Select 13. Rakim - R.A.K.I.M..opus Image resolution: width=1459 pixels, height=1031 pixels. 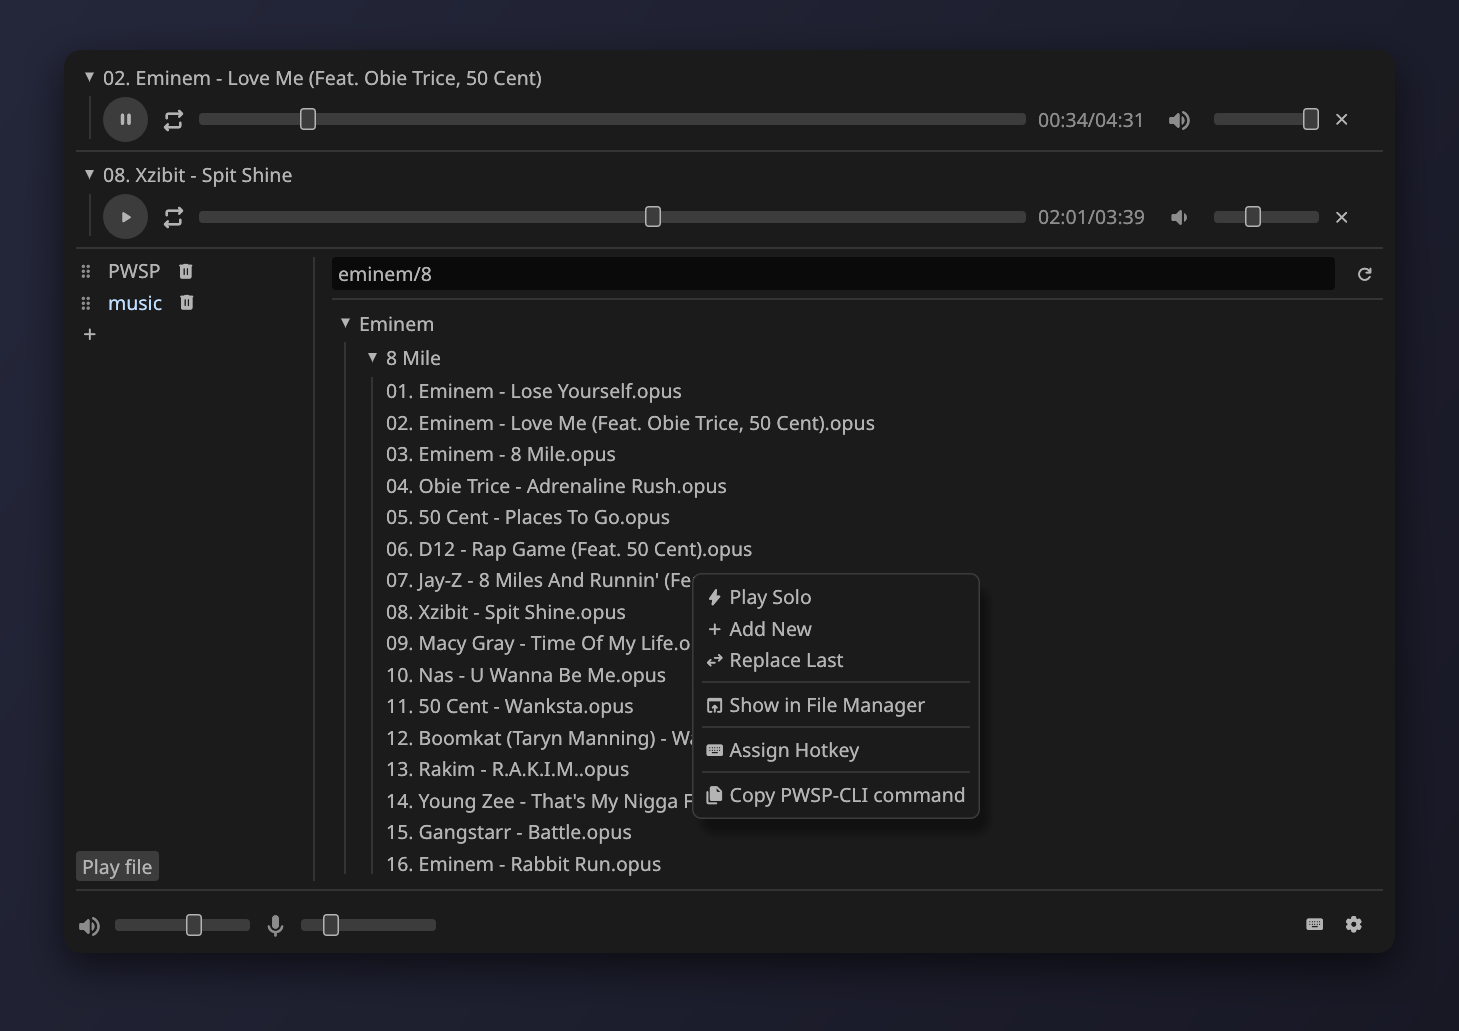(x=508, y=769)
